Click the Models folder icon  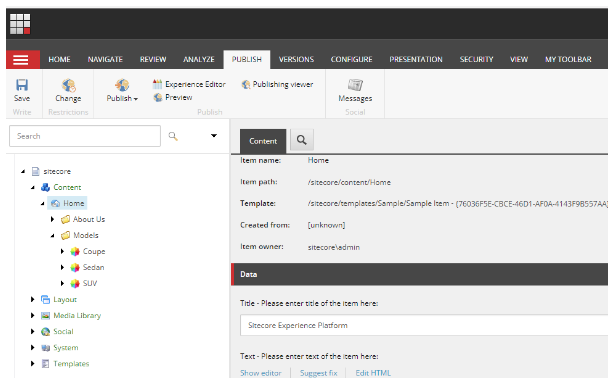66,235
